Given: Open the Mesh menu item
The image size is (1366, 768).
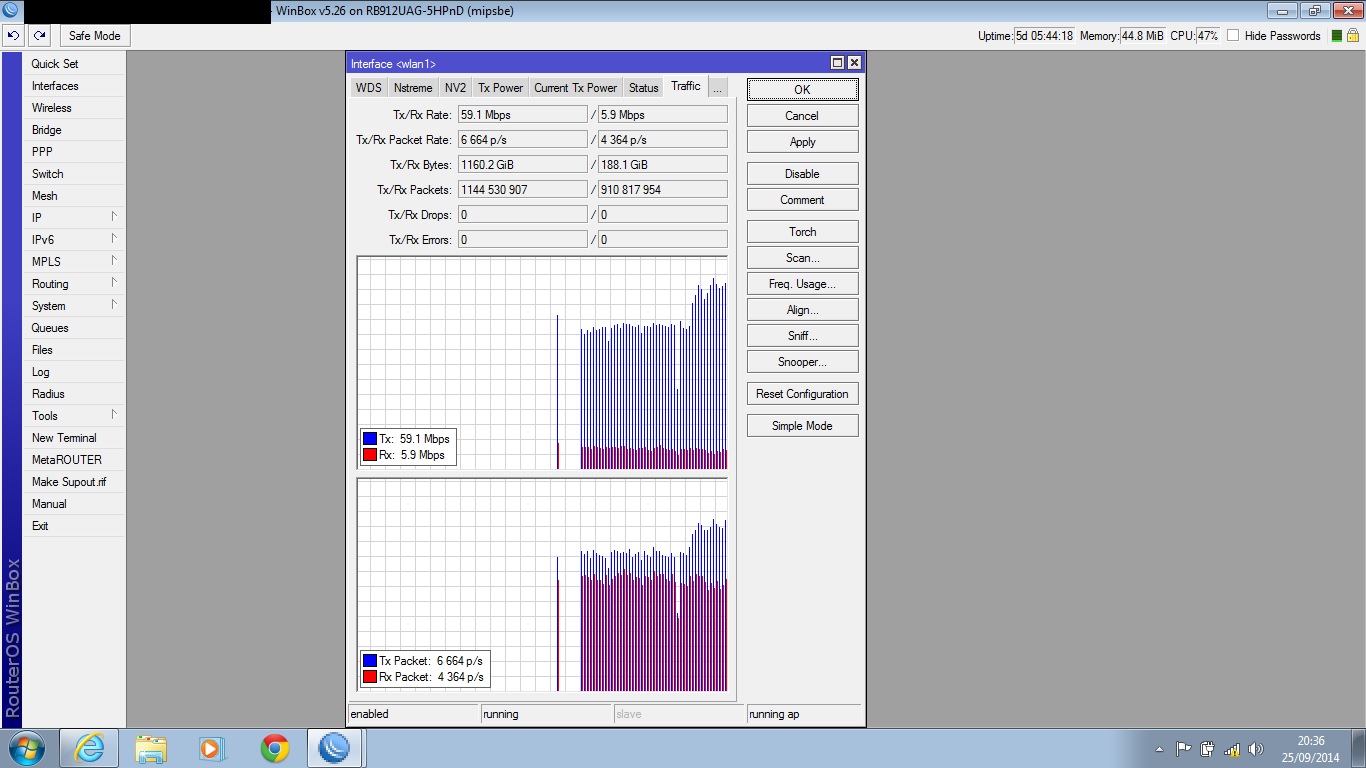Looking at the screenshot, I should click(x=75, y=196).
